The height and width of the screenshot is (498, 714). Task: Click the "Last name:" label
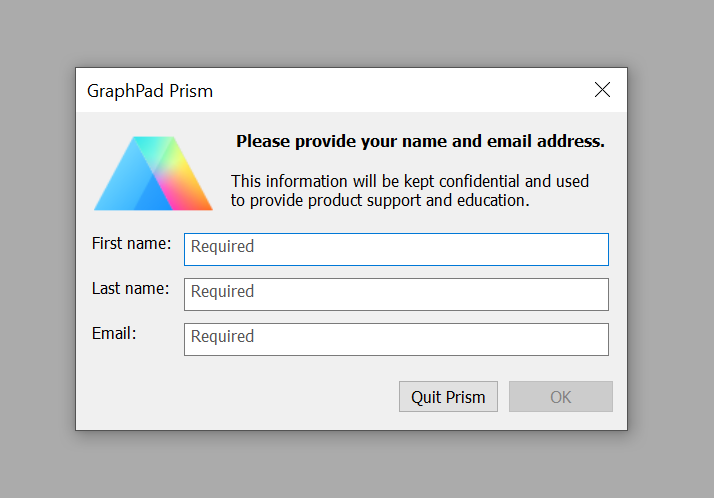[x=130, y=288]
